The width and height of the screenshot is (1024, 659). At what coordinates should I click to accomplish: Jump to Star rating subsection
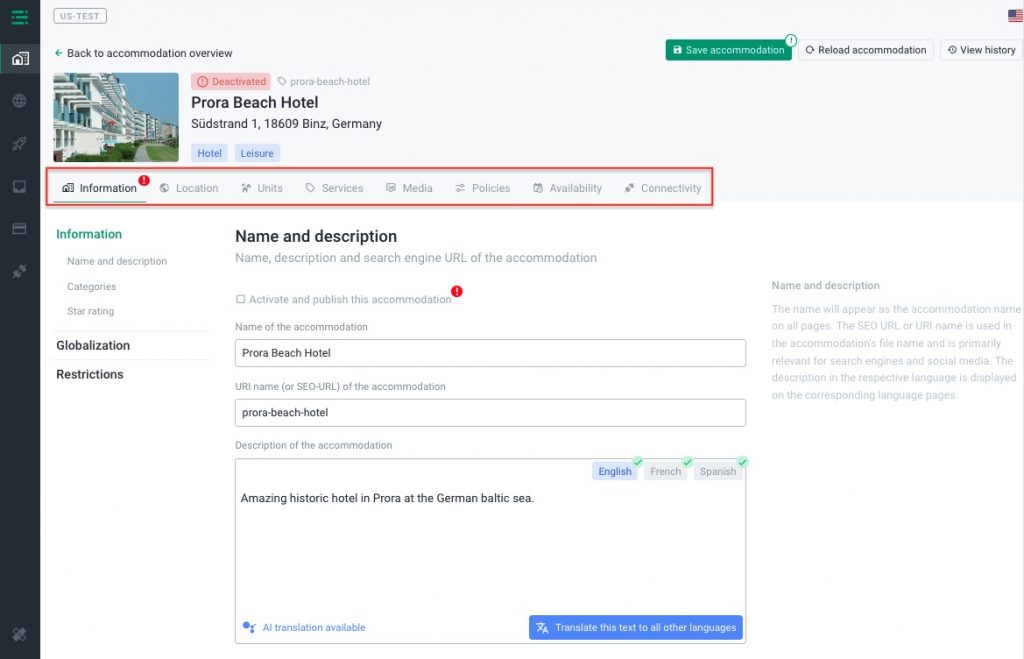(90, 312)
